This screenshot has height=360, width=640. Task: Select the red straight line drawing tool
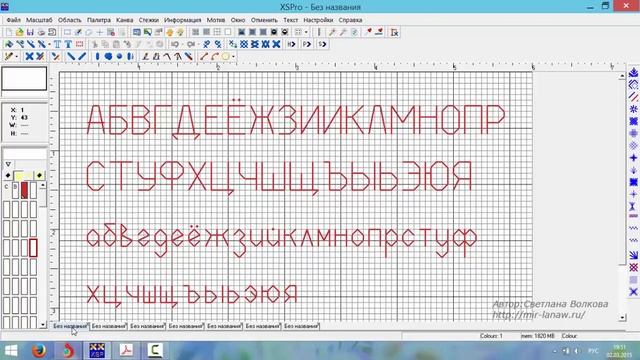[x=204, y=56]
